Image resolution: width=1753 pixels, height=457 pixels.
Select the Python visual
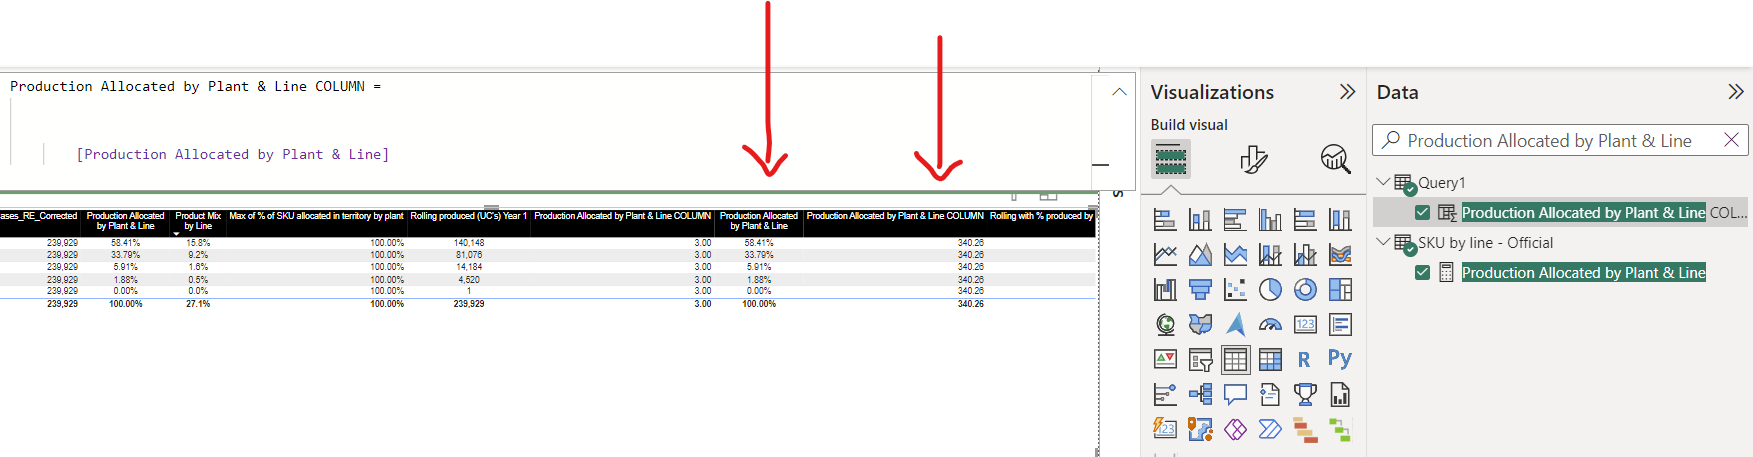(x=1340, y=359)
